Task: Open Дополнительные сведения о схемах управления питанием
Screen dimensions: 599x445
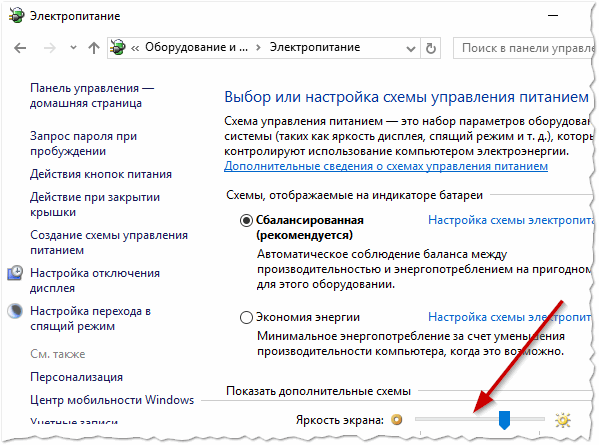Action: [386, 166]
